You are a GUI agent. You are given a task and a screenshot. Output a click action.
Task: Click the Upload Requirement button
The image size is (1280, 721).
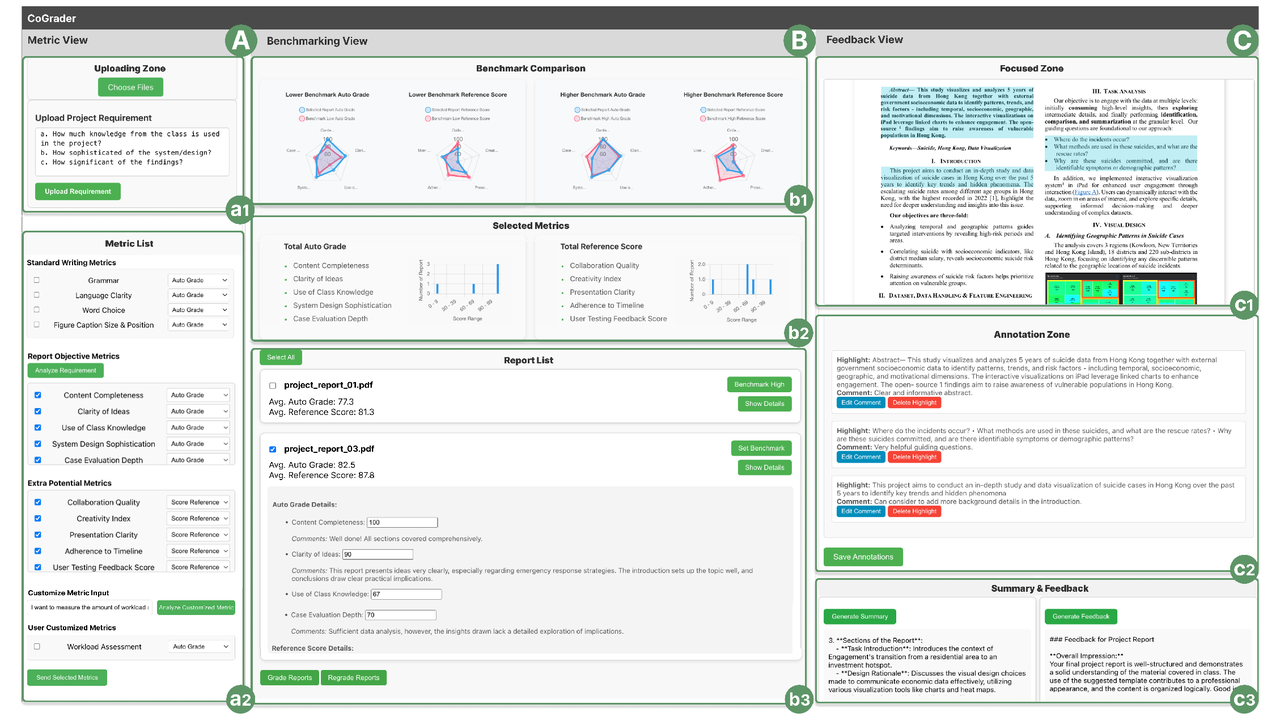click(x=78, y=191)
